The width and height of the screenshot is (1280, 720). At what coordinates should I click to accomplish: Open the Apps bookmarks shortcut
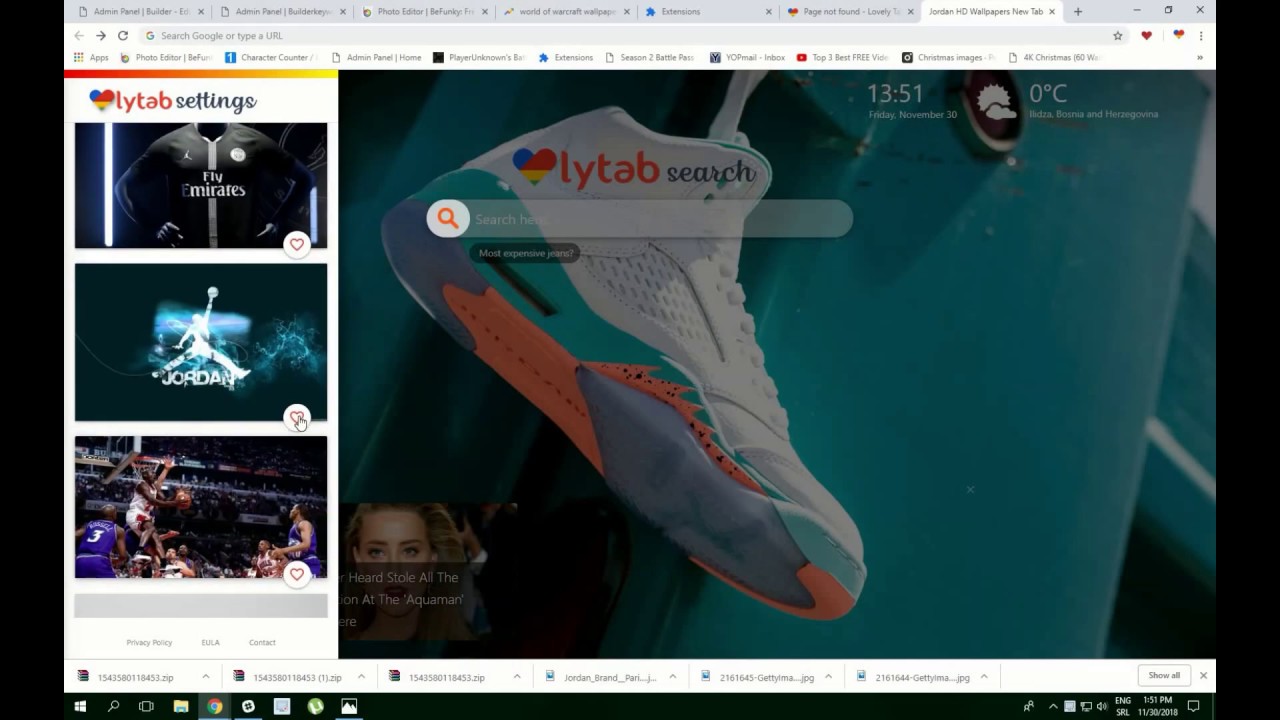(x=90, y=57)
